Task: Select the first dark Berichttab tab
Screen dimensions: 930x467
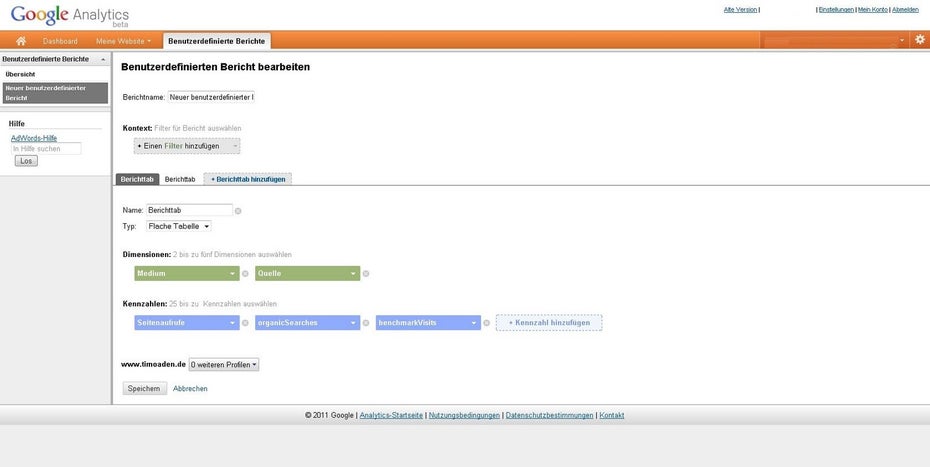Action: click(137, 179)
